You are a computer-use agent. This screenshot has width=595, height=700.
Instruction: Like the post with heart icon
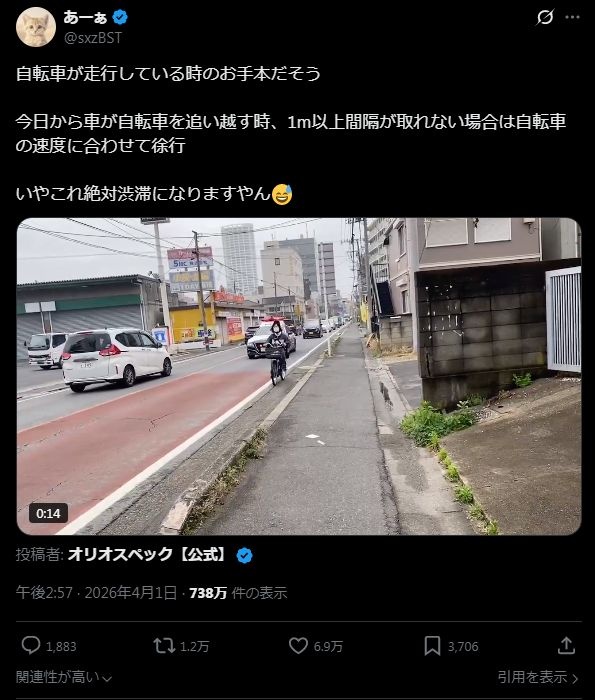298,646
